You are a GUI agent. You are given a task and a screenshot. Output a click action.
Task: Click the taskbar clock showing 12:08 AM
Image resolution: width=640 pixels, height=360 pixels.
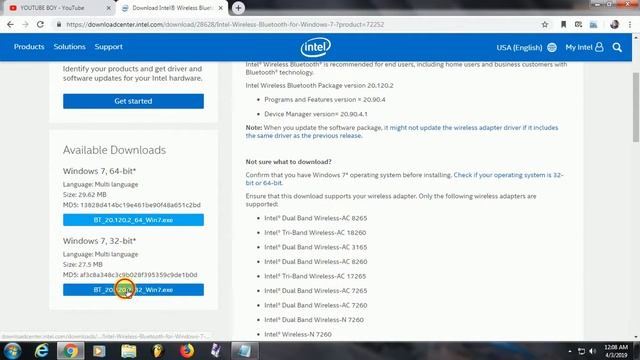pyautogui.click(x=616, y=351)
